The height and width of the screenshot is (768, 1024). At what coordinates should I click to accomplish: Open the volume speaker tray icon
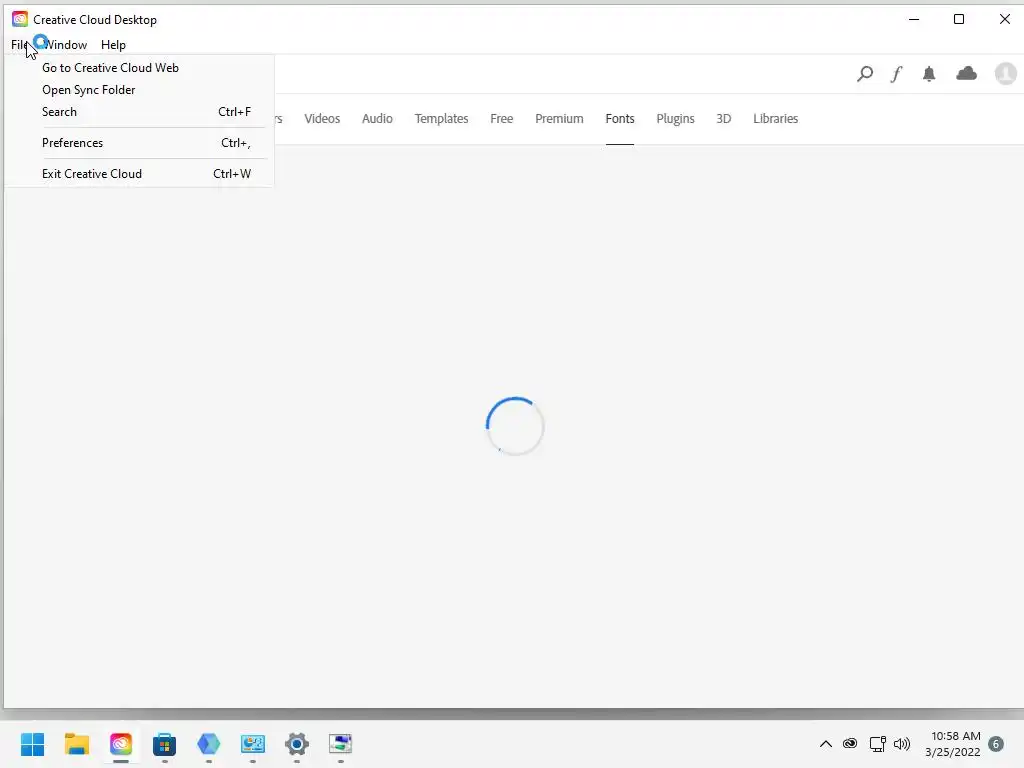click(x=902, y=744)
